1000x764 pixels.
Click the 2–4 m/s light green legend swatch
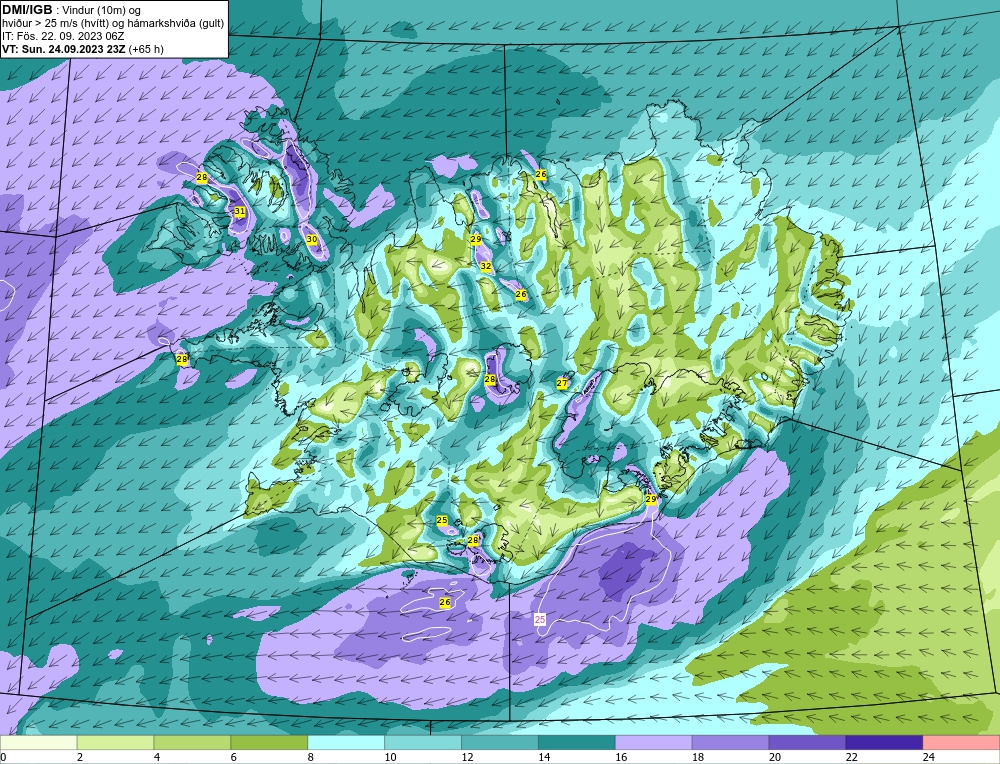coord(115,743)
